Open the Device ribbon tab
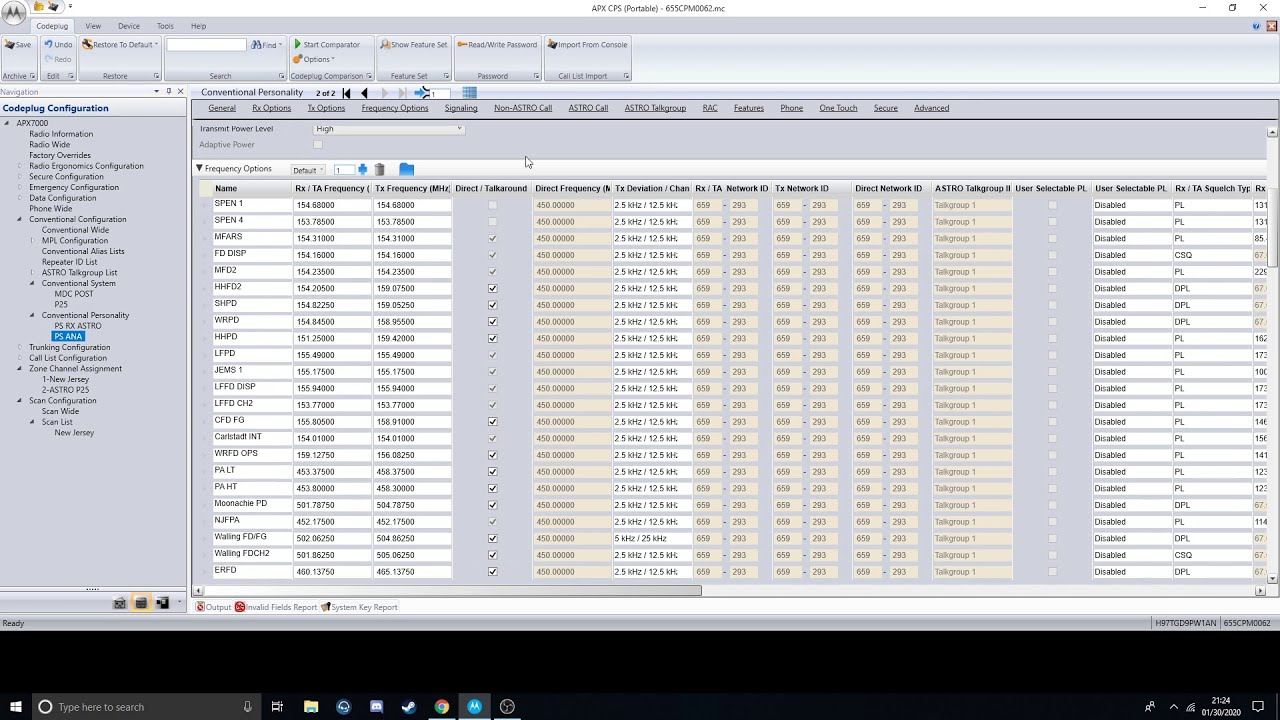1280x720 pixels. (129, 26)
